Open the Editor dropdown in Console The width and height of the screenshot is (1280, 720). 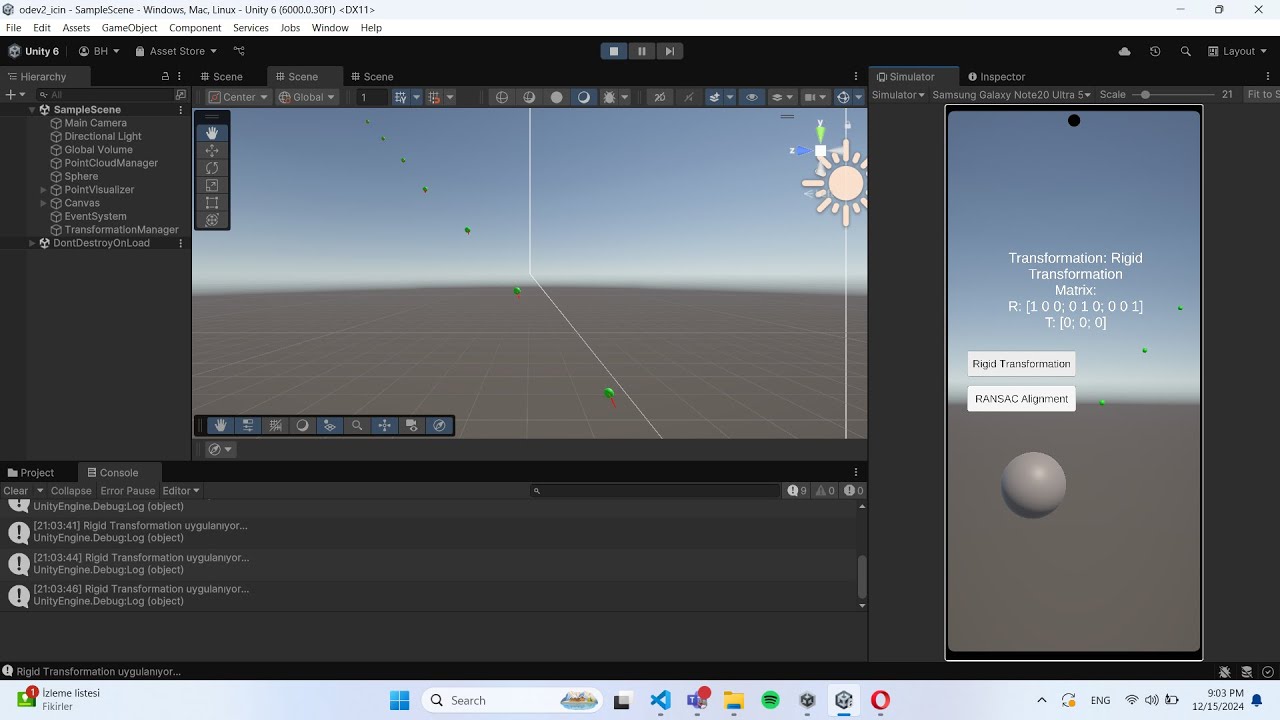(181, 491)
